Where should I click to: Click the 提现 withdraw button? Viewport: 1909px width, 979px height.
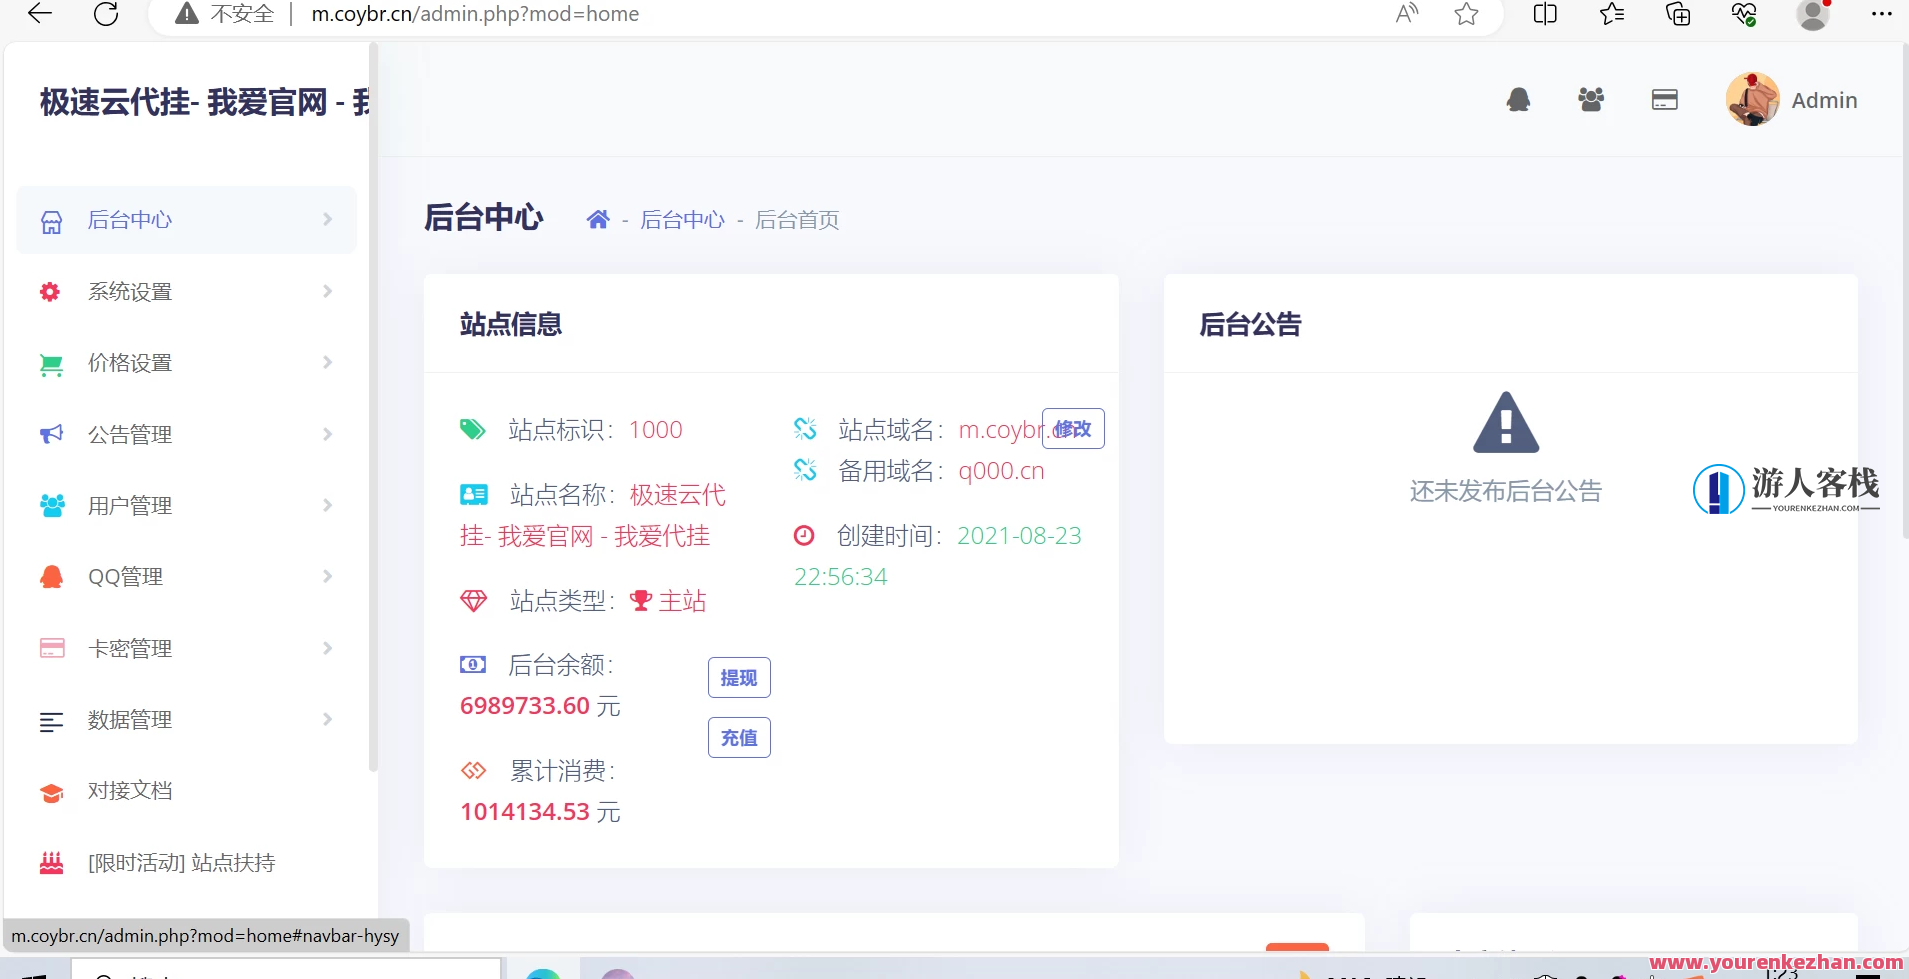click(739, 677)
